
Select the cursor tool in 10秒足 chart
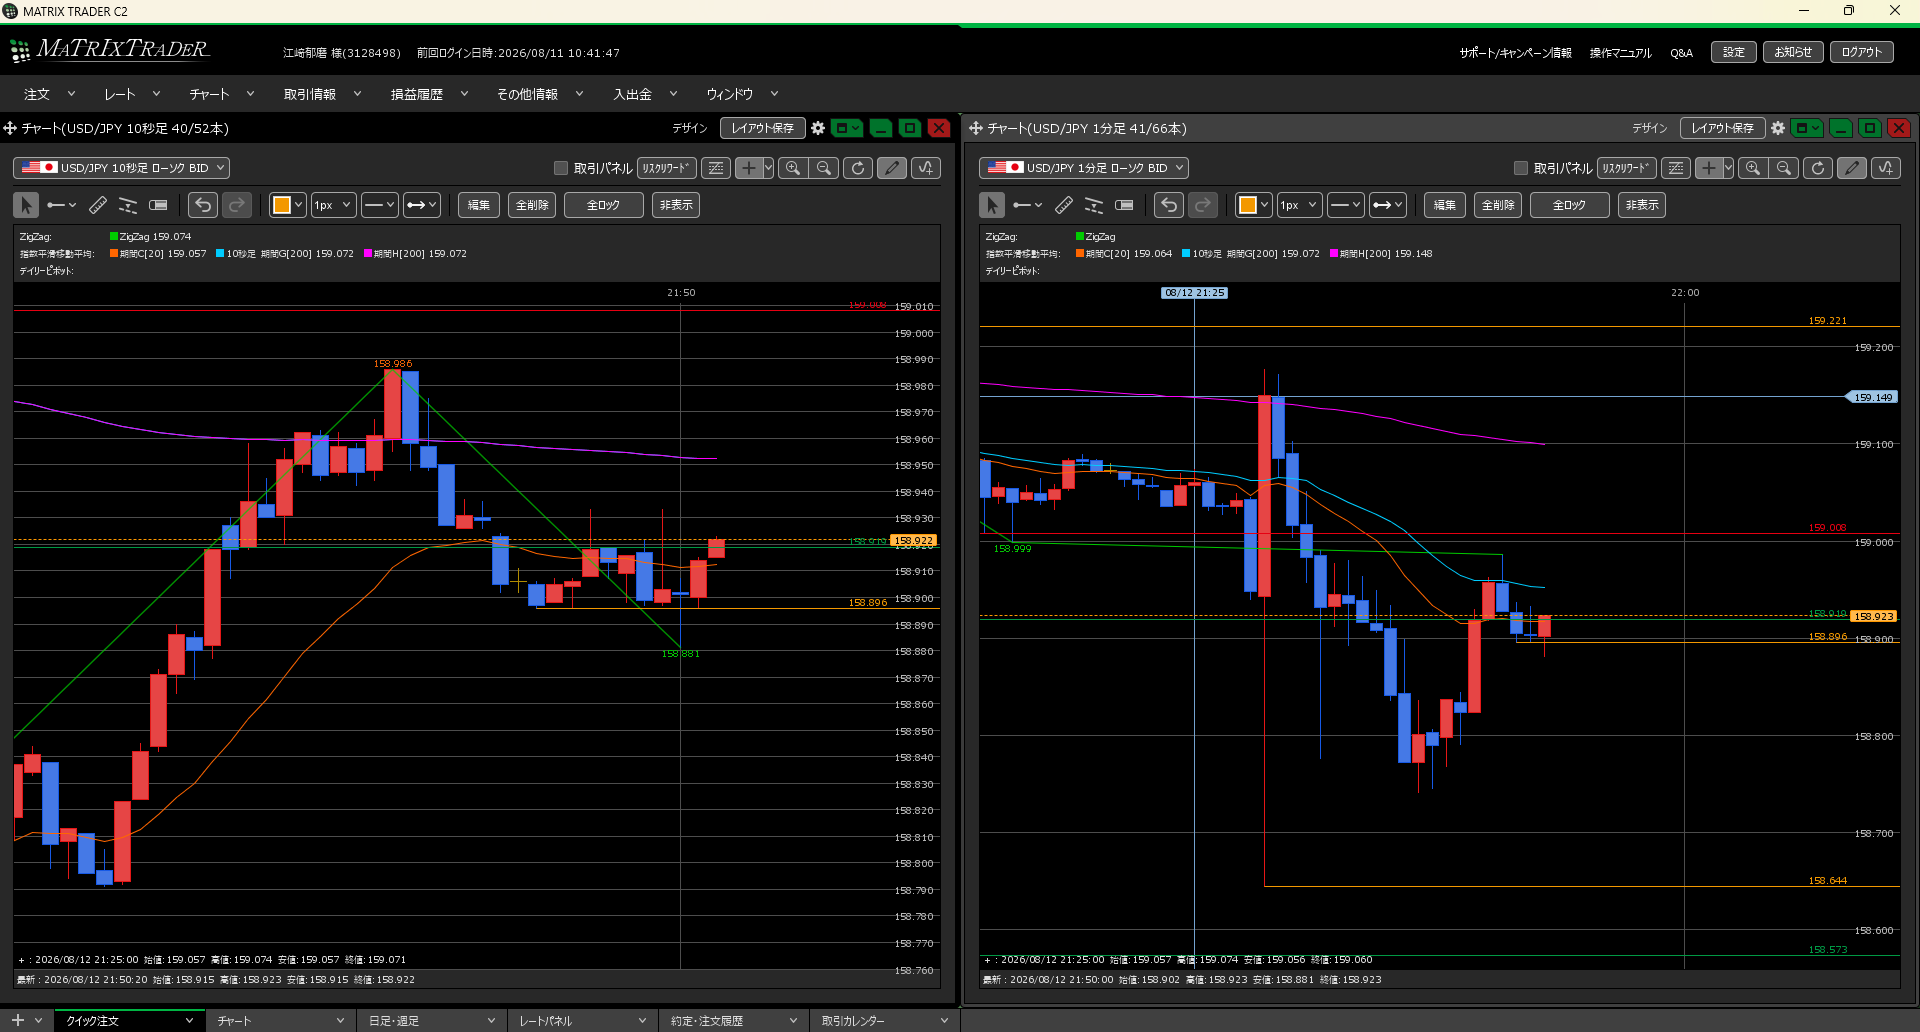[26, 205]
